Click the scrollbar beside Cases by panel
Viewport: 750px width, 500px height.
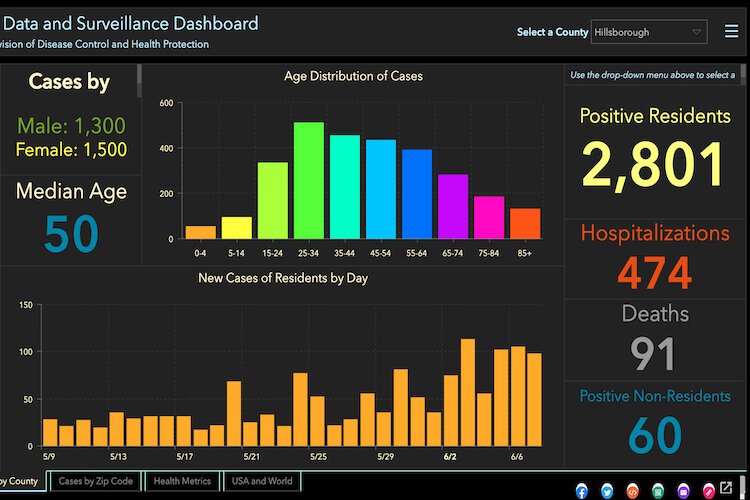point(139,80)
